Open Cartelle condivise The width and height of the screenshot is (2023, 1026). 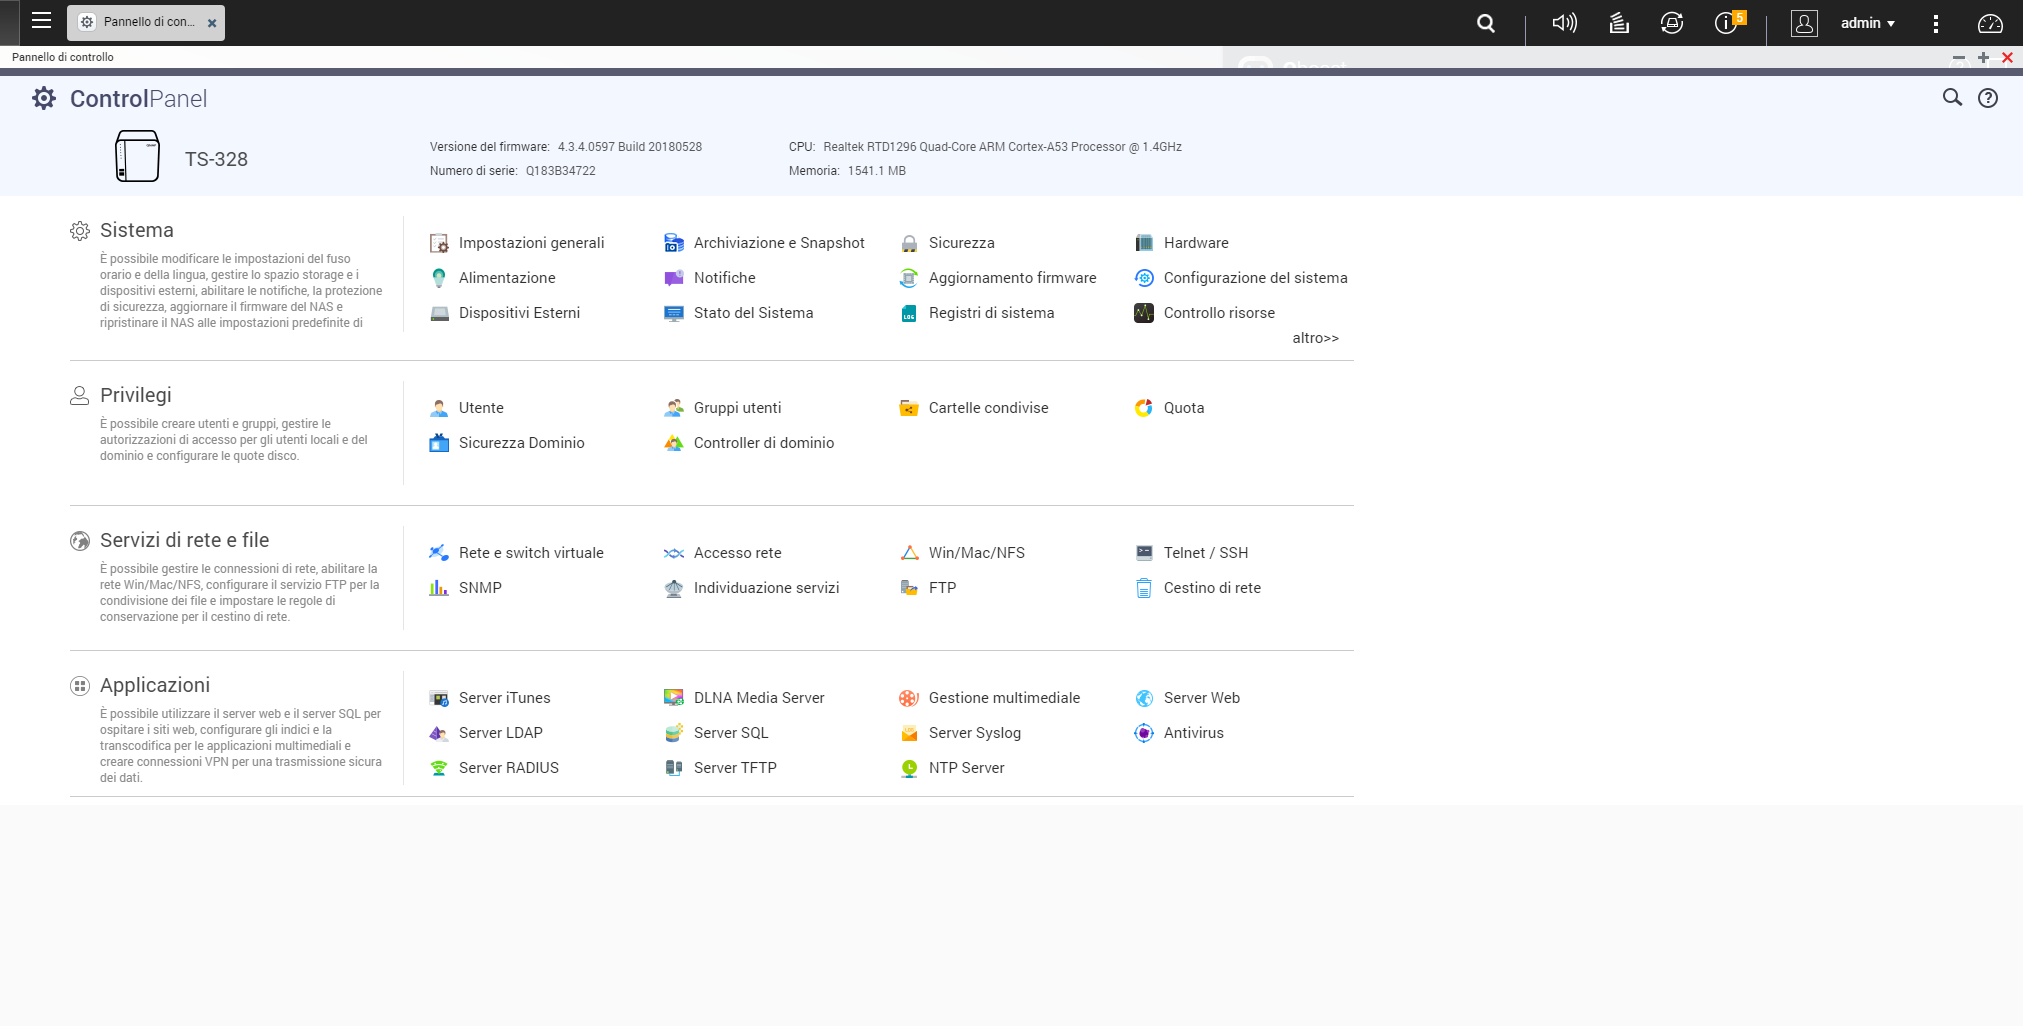pyautogui.click(x=988, y=408)
